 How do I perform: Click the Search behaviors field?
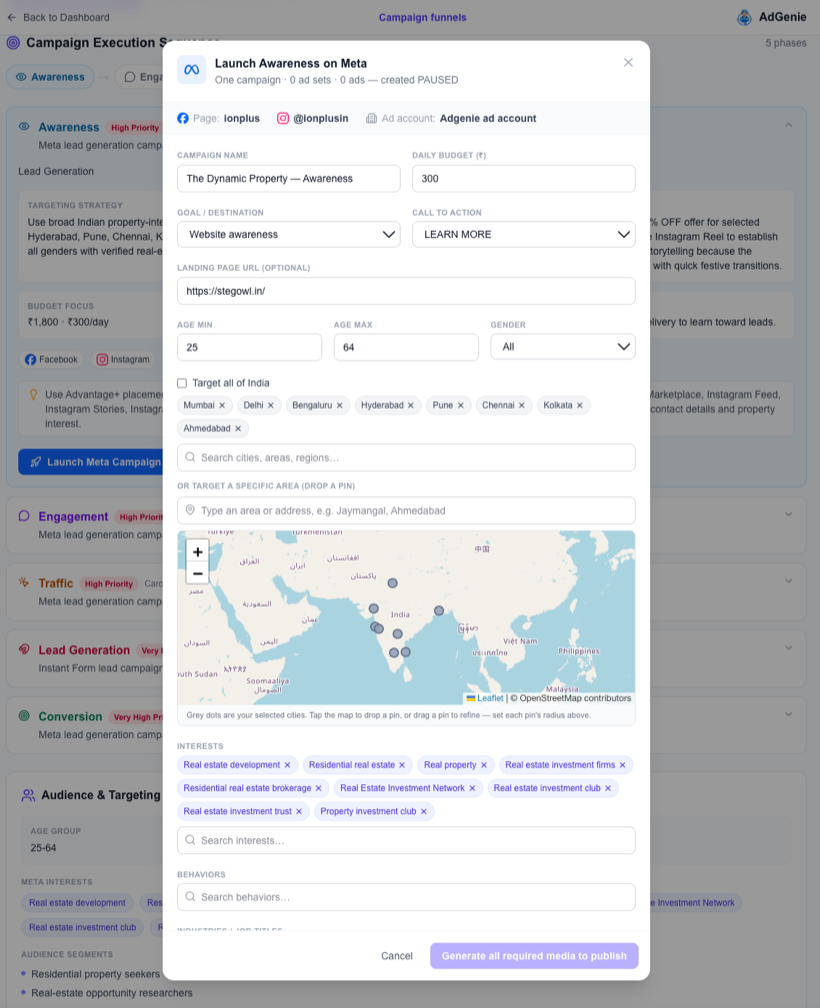click(x=406, y=897)
